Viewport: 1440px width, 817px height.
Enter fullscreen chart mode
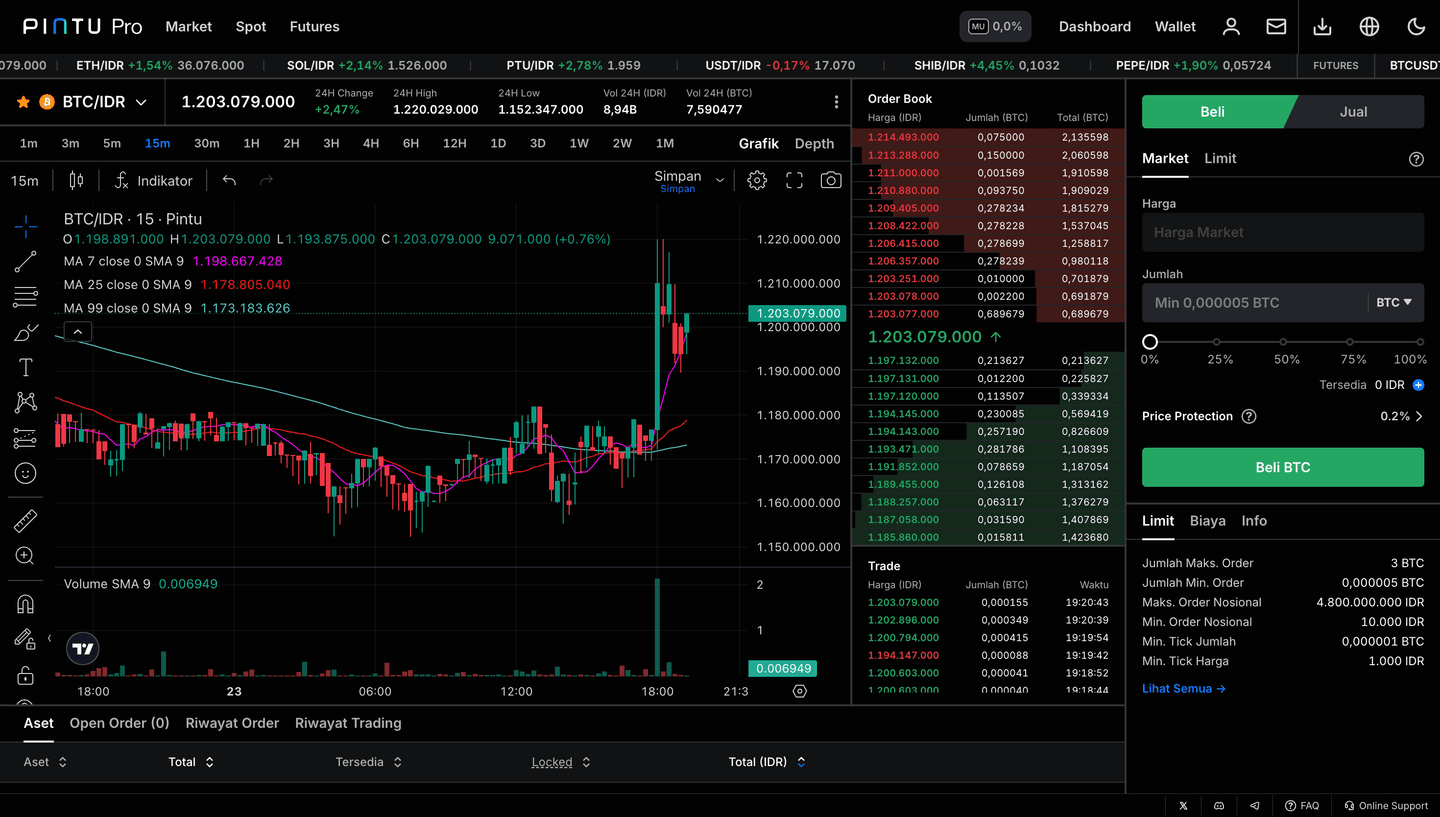click(794, 181)
